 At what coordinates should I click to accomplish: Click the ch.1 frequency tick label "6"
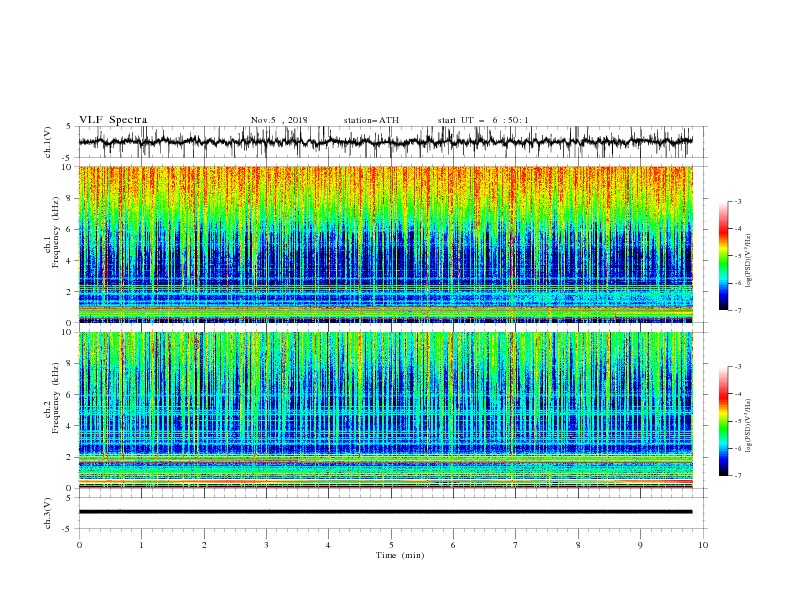(x=70, y=229)
